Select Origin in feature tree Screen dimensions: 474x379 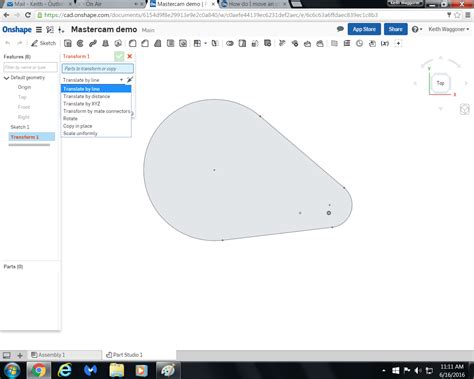point(24,87)
